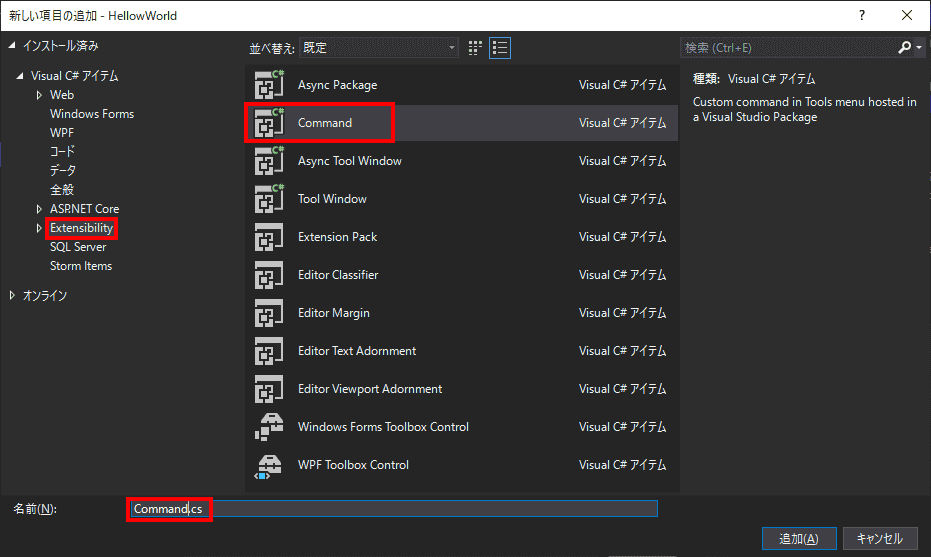Select the SQL Server category
931x557 pixels.
tap(78, 247)
